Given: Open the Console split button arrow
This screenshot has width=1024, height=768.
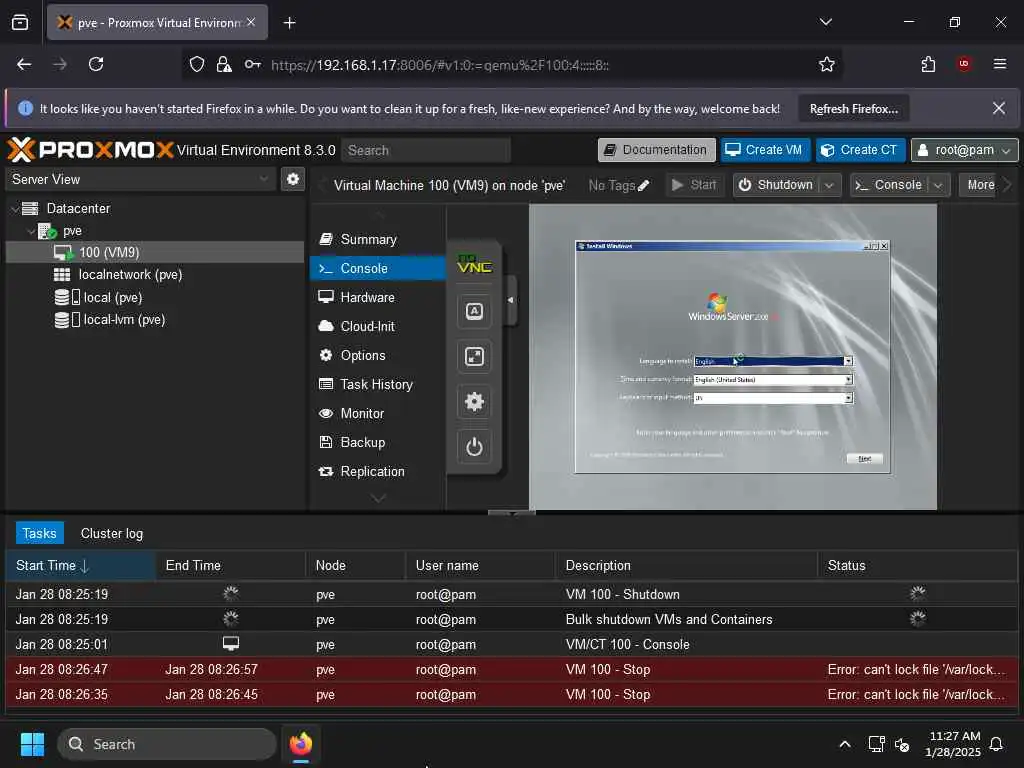Looking at the screenshot, I should [938, 185].
